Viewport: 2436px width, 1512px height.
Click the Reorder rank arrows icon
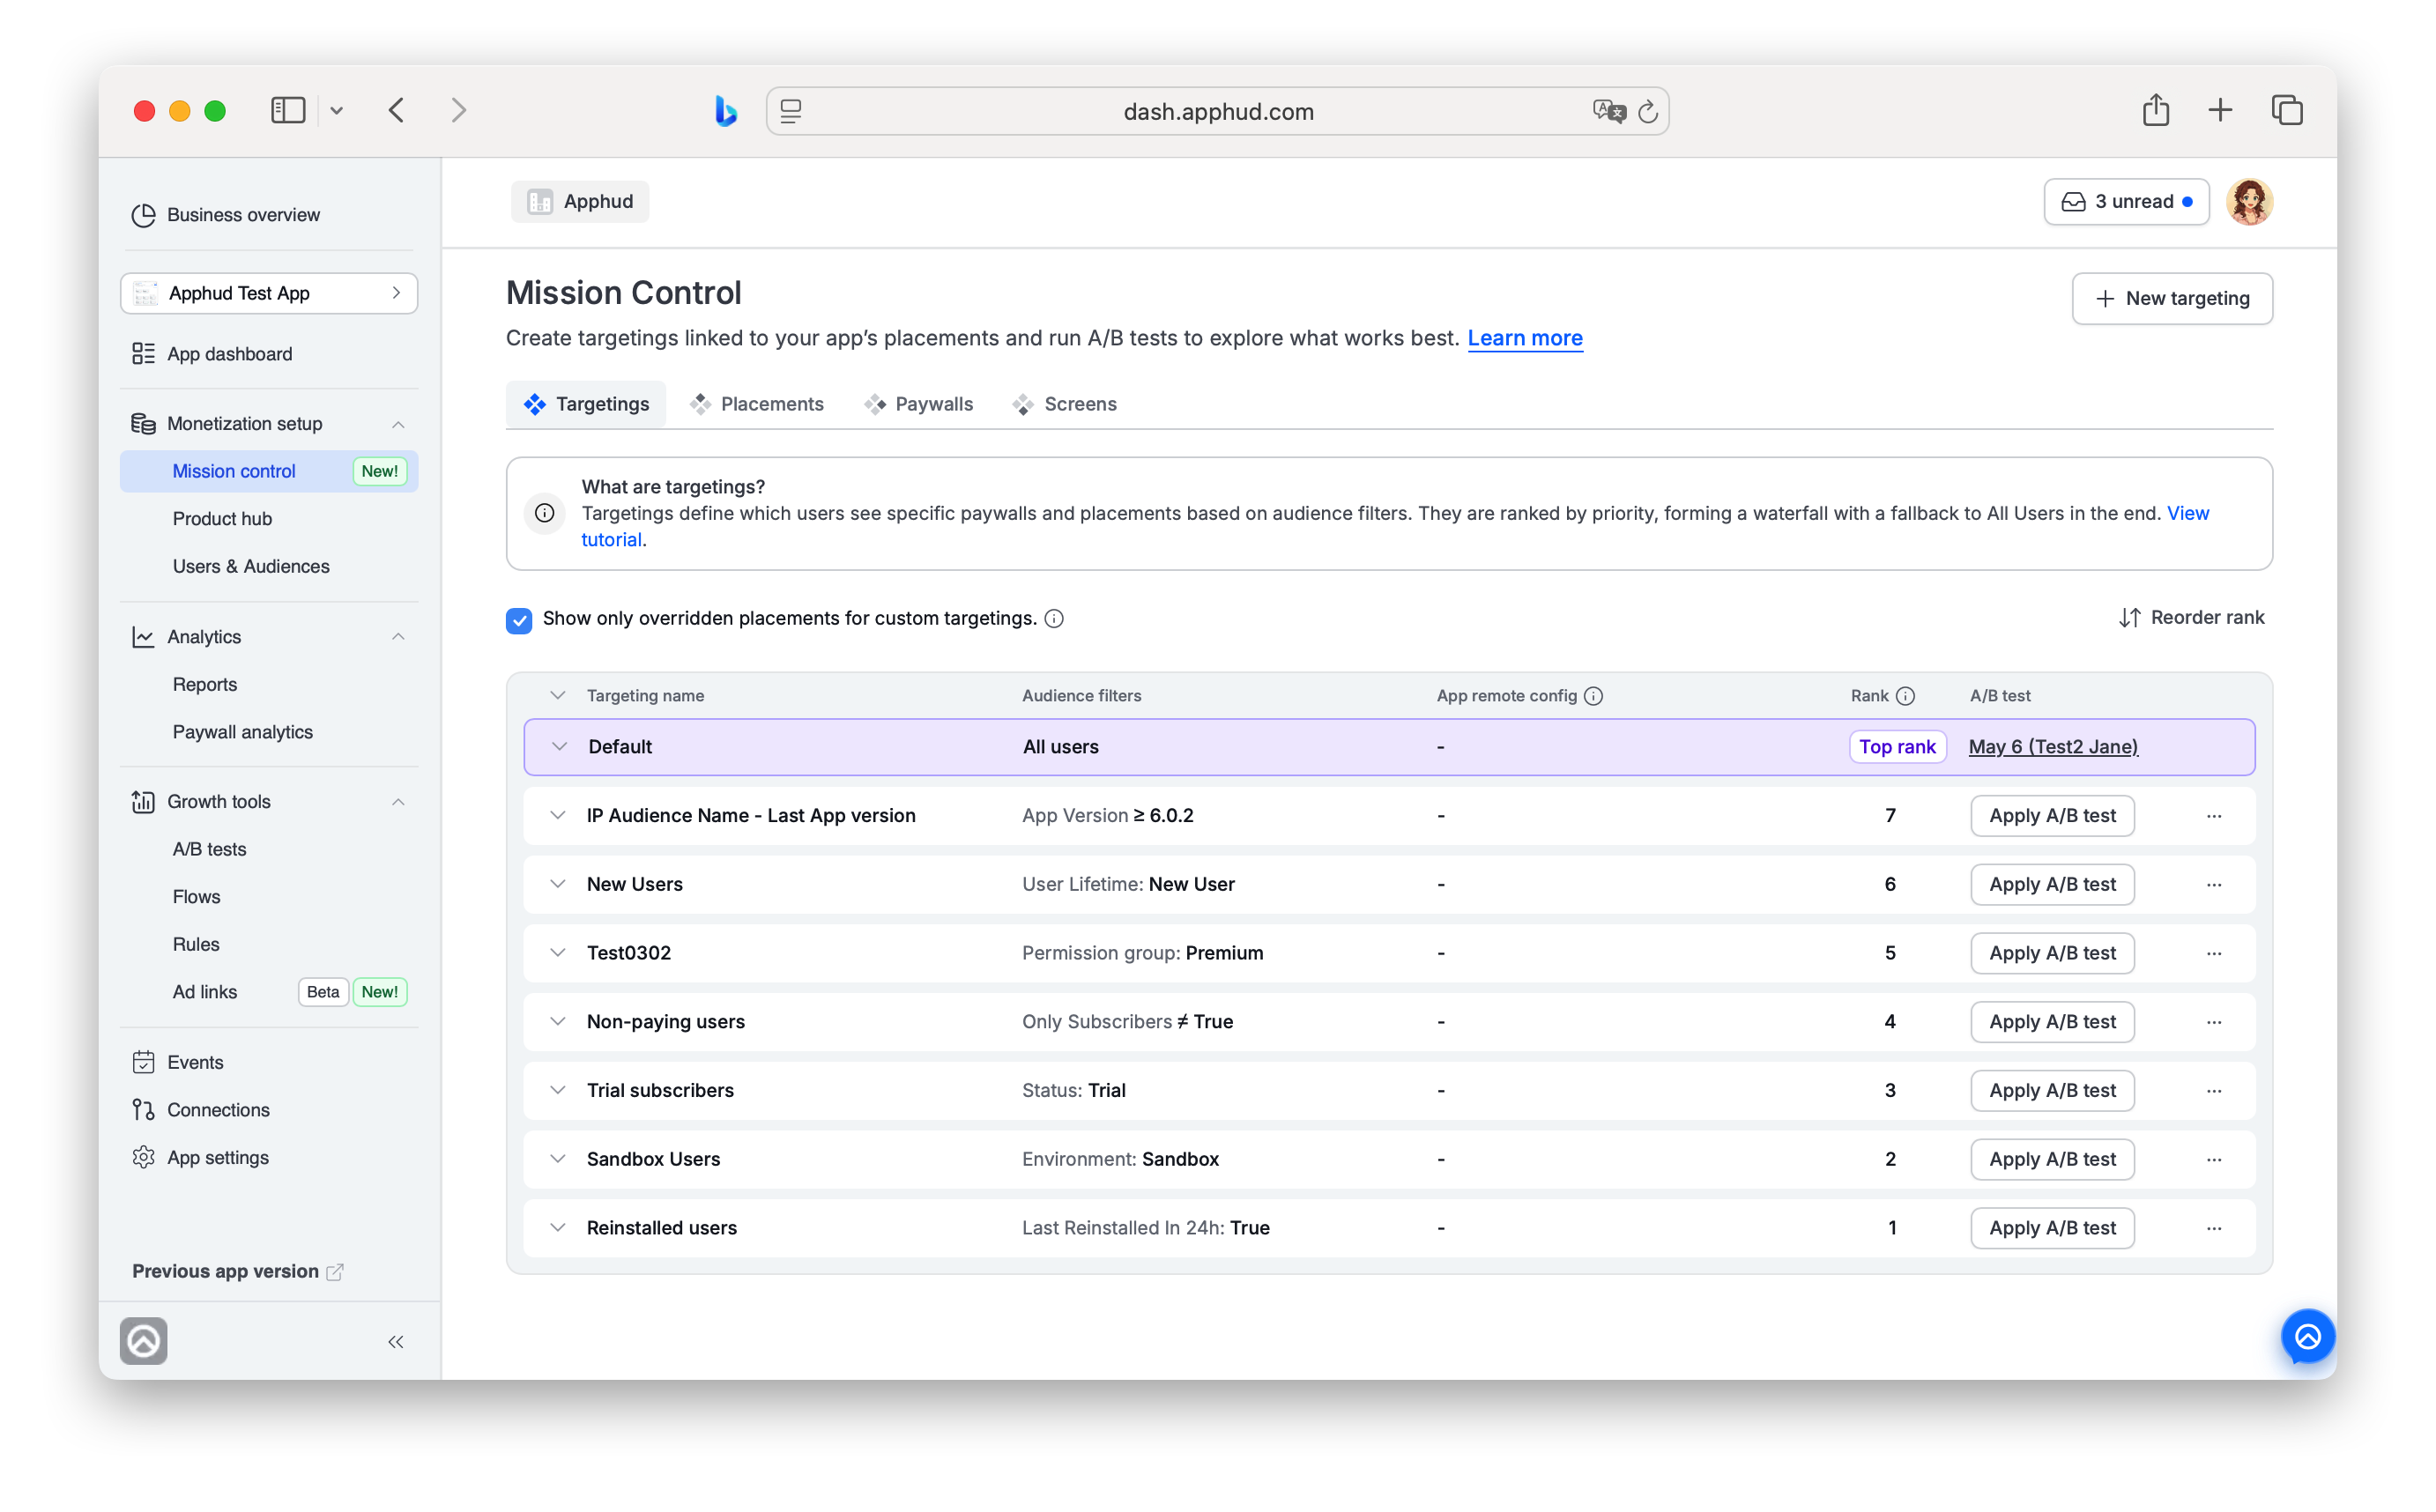click(2129, 618)
